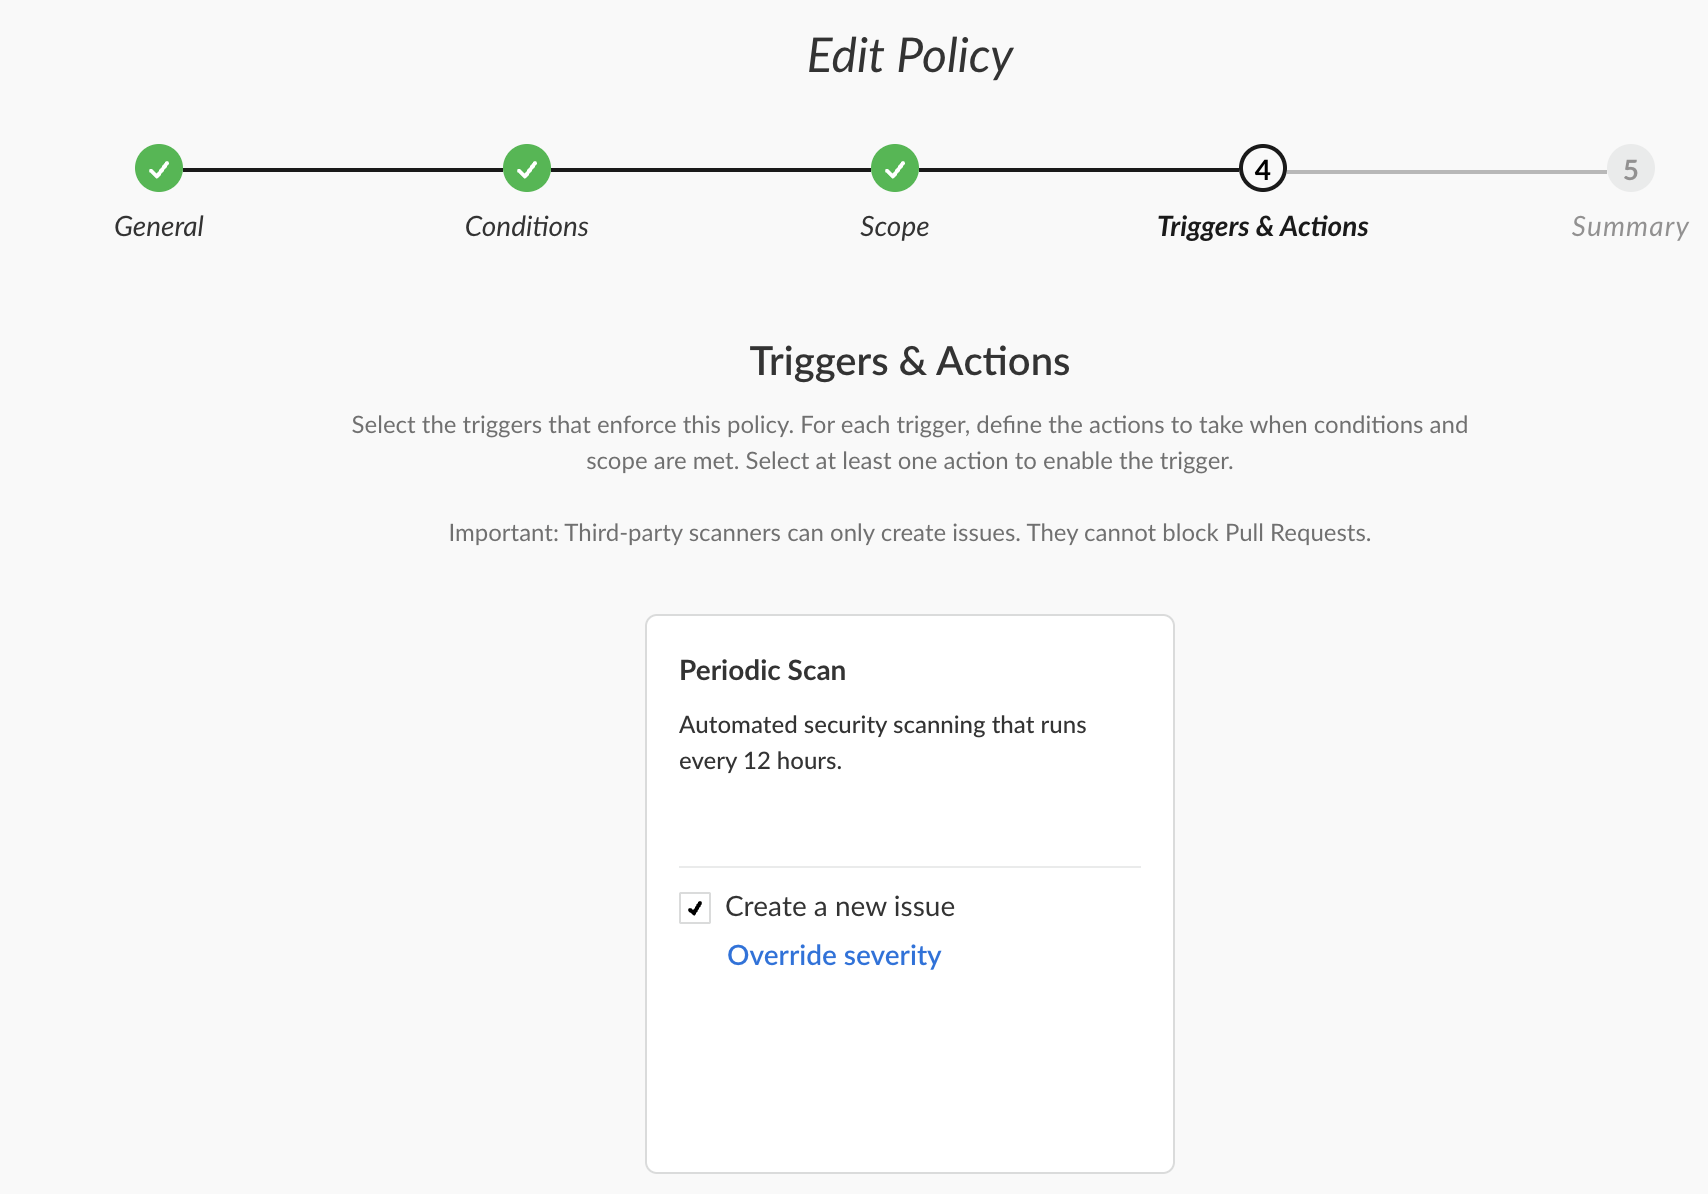Select the Triggers & Actions step label
This screenshot has height=1194, width=1708.
pyautogui.click(x=1263, y=227)
